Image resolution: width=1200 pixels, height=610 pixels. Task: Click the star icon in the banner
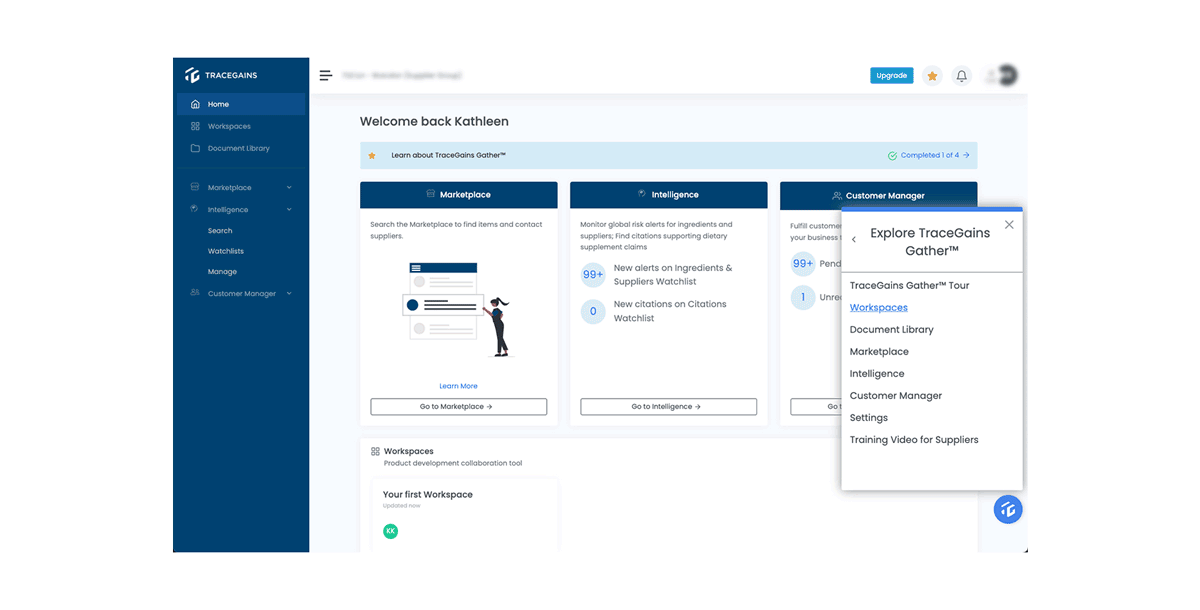click(x=372, y=155)
